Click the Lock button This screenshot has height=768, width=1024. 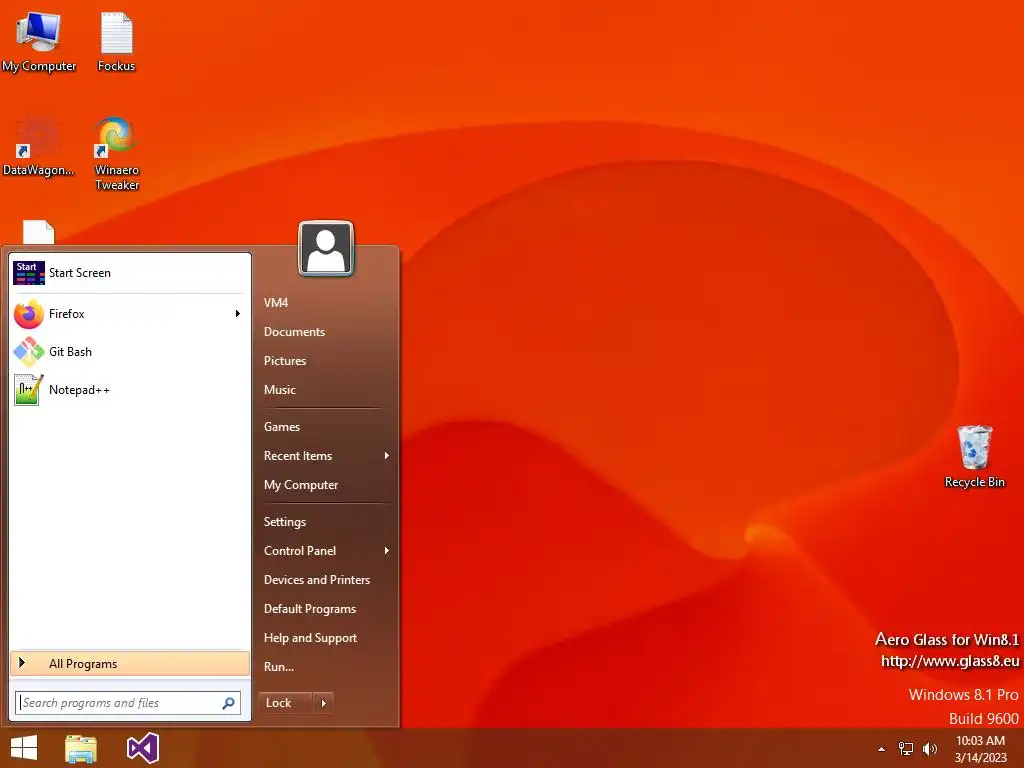pos(286,703)
